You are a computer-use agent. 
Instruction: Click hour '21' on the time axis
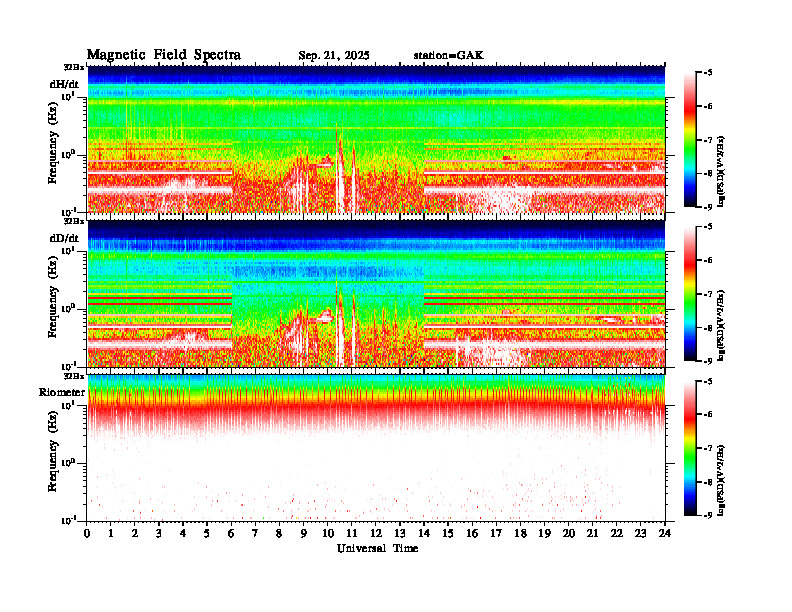pyautogui.click(x=592, y=534)
